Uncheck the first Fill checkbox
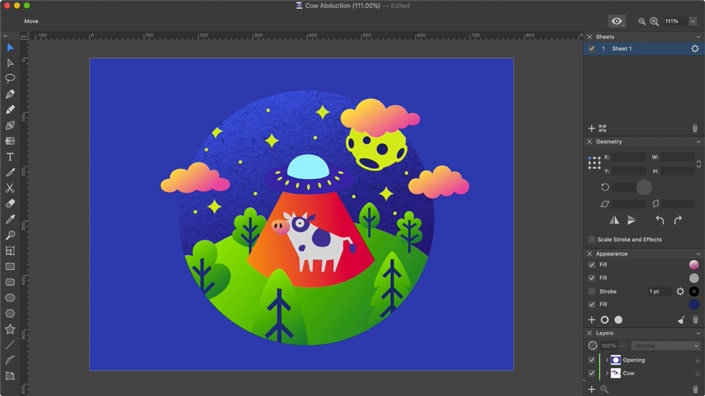705x396 pixels. click(x=591, y=265)
